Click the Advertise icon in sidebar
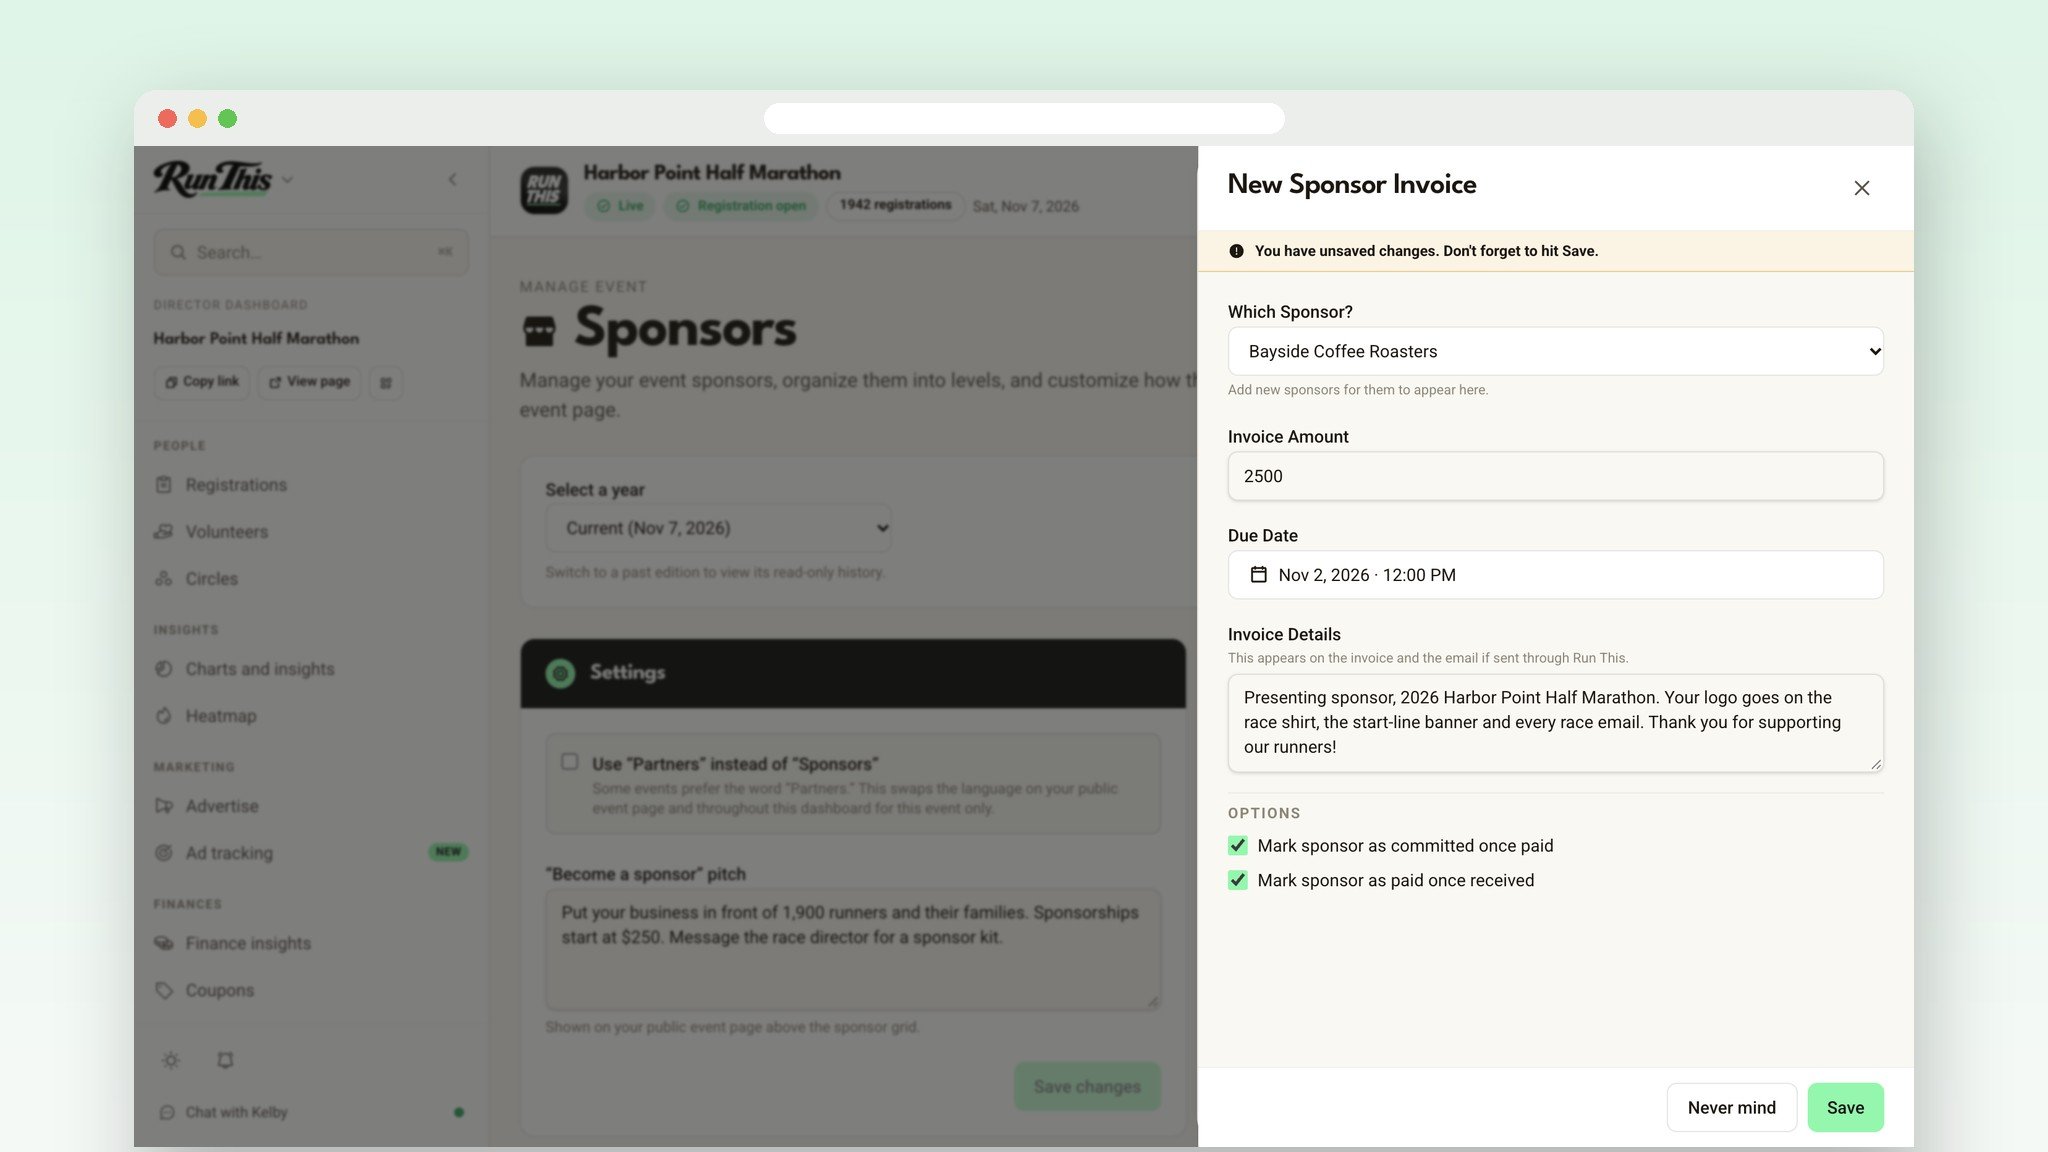 click(x=164, y=806)
